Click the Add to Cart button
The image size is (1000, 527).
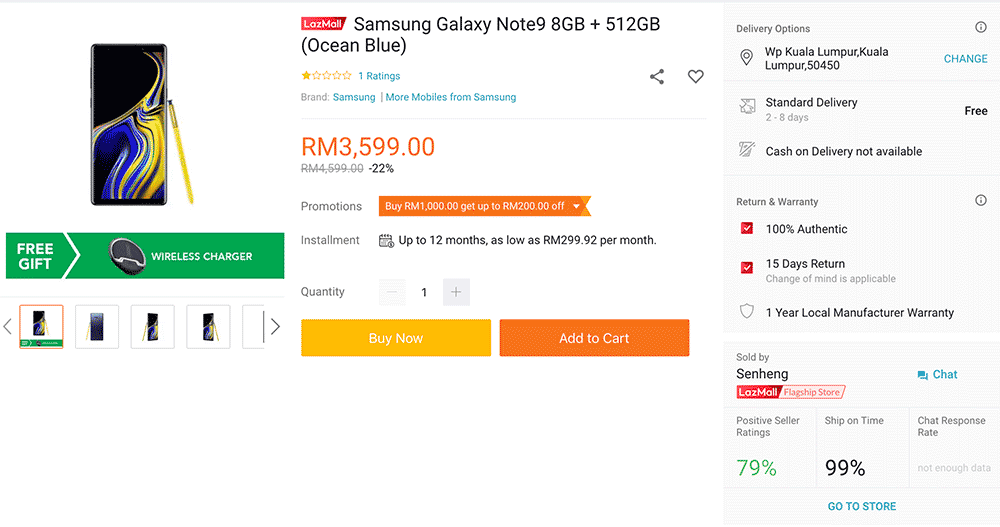tap(594, 338)
